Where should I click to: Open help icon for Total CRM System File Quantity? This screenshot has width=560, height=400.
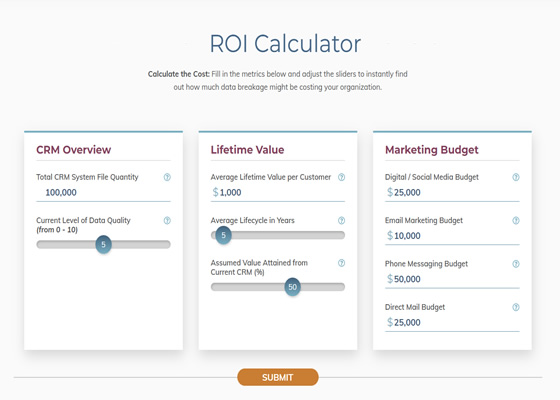pos(167,177)
